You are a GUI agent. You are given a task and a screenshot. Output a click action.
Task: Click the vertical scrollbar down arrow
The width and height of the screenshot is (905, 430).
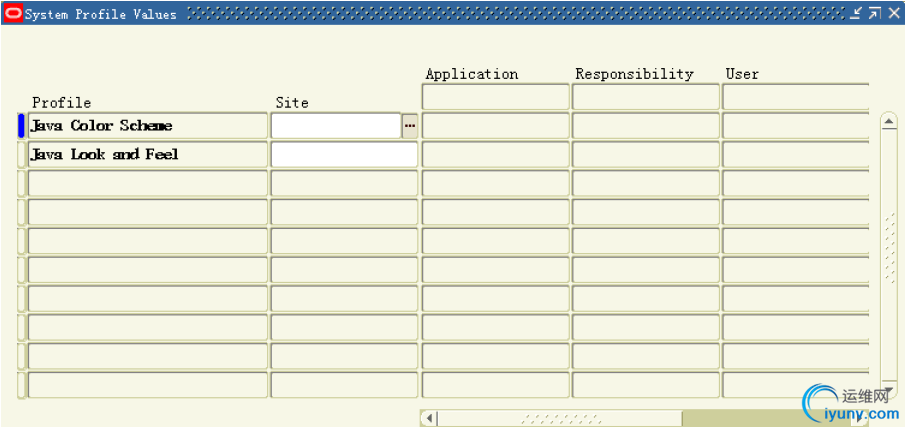point(888,391)
